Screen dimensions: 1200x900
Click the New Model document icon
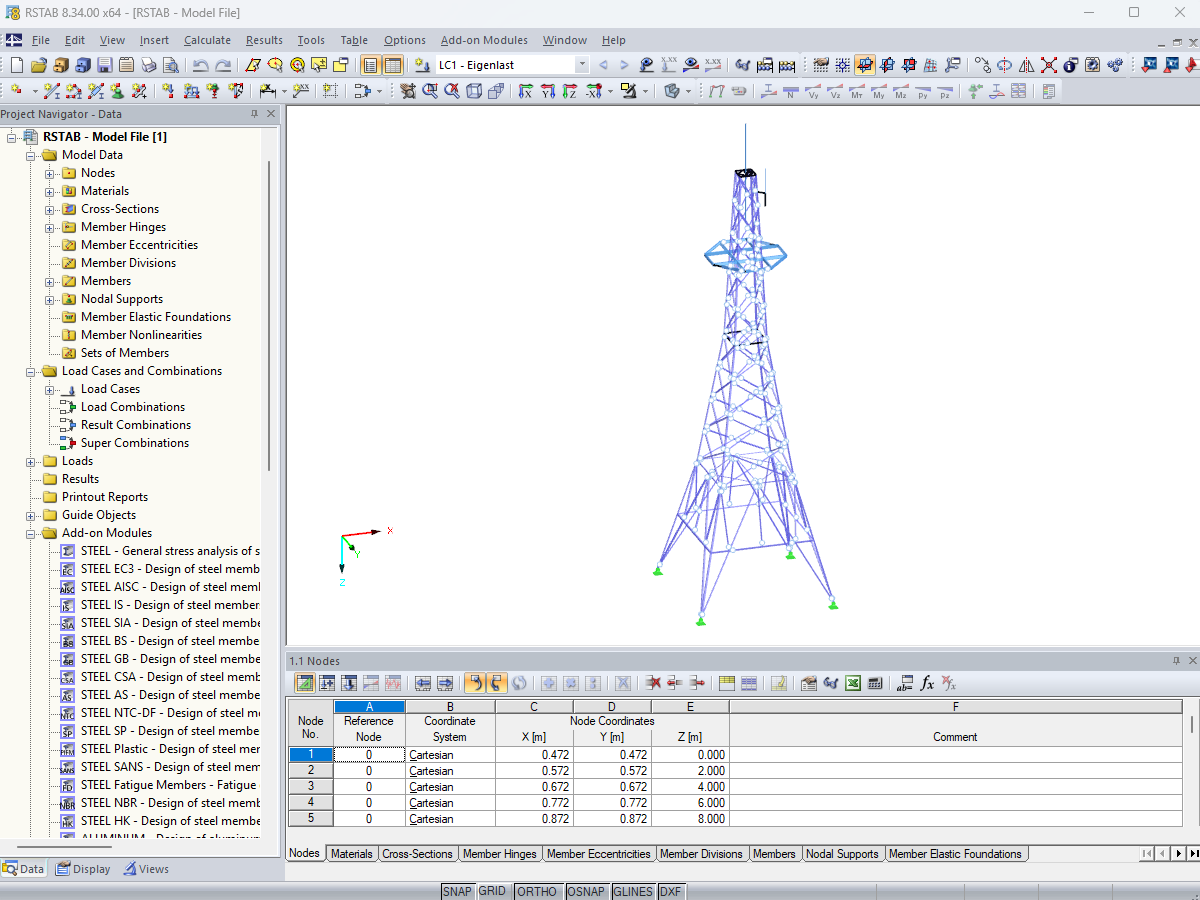(x=17, y=65)
